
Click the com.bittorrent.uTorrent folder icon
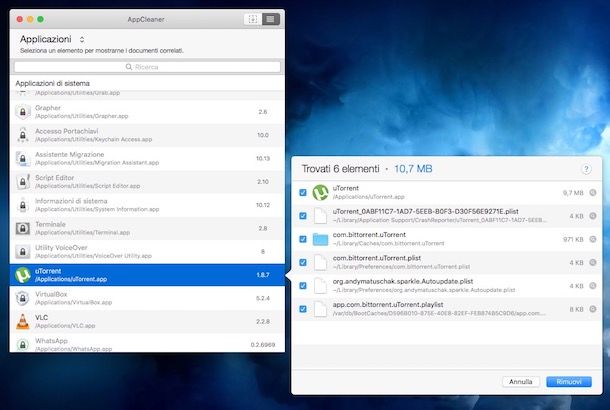[x=321, y=239]
